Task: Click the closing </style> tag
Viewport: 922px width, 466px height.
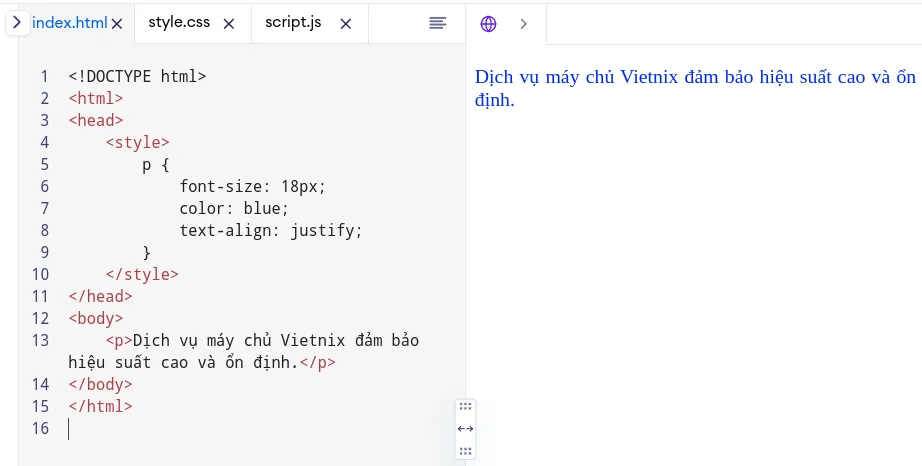Action: (x=142, y=274)
